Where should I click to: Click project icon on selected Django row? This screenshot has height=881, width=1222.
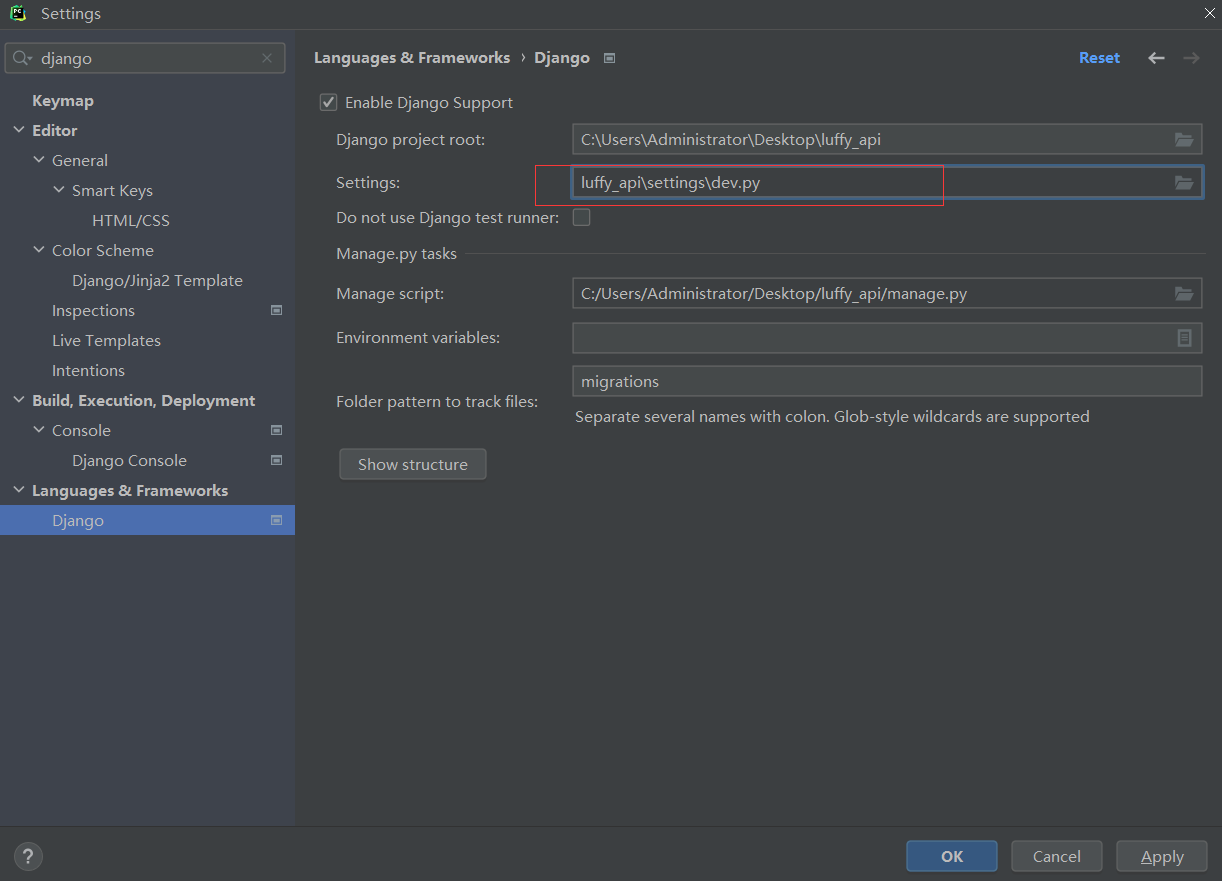point(277,521)
